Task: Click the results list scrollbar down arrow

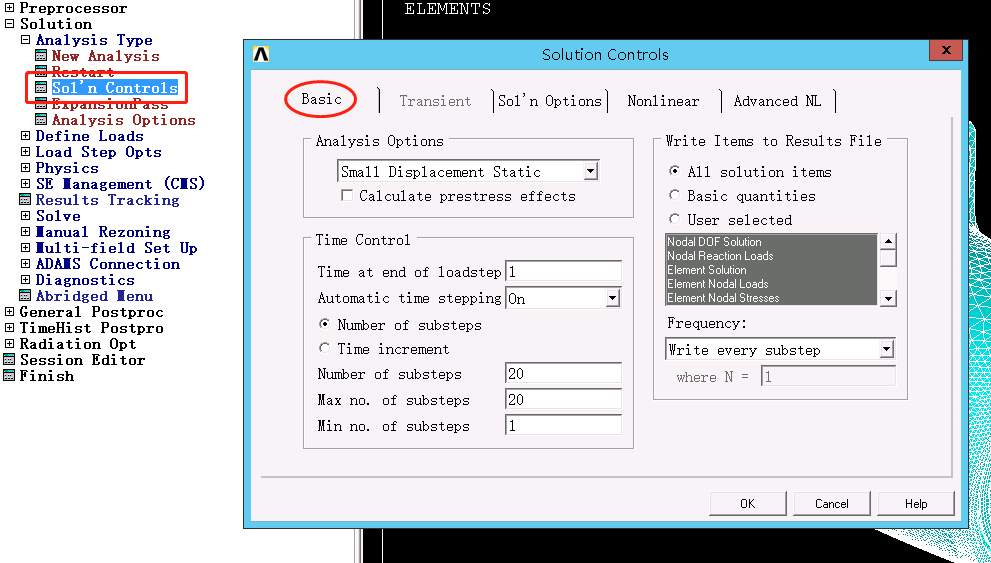Action: point(888,298)
